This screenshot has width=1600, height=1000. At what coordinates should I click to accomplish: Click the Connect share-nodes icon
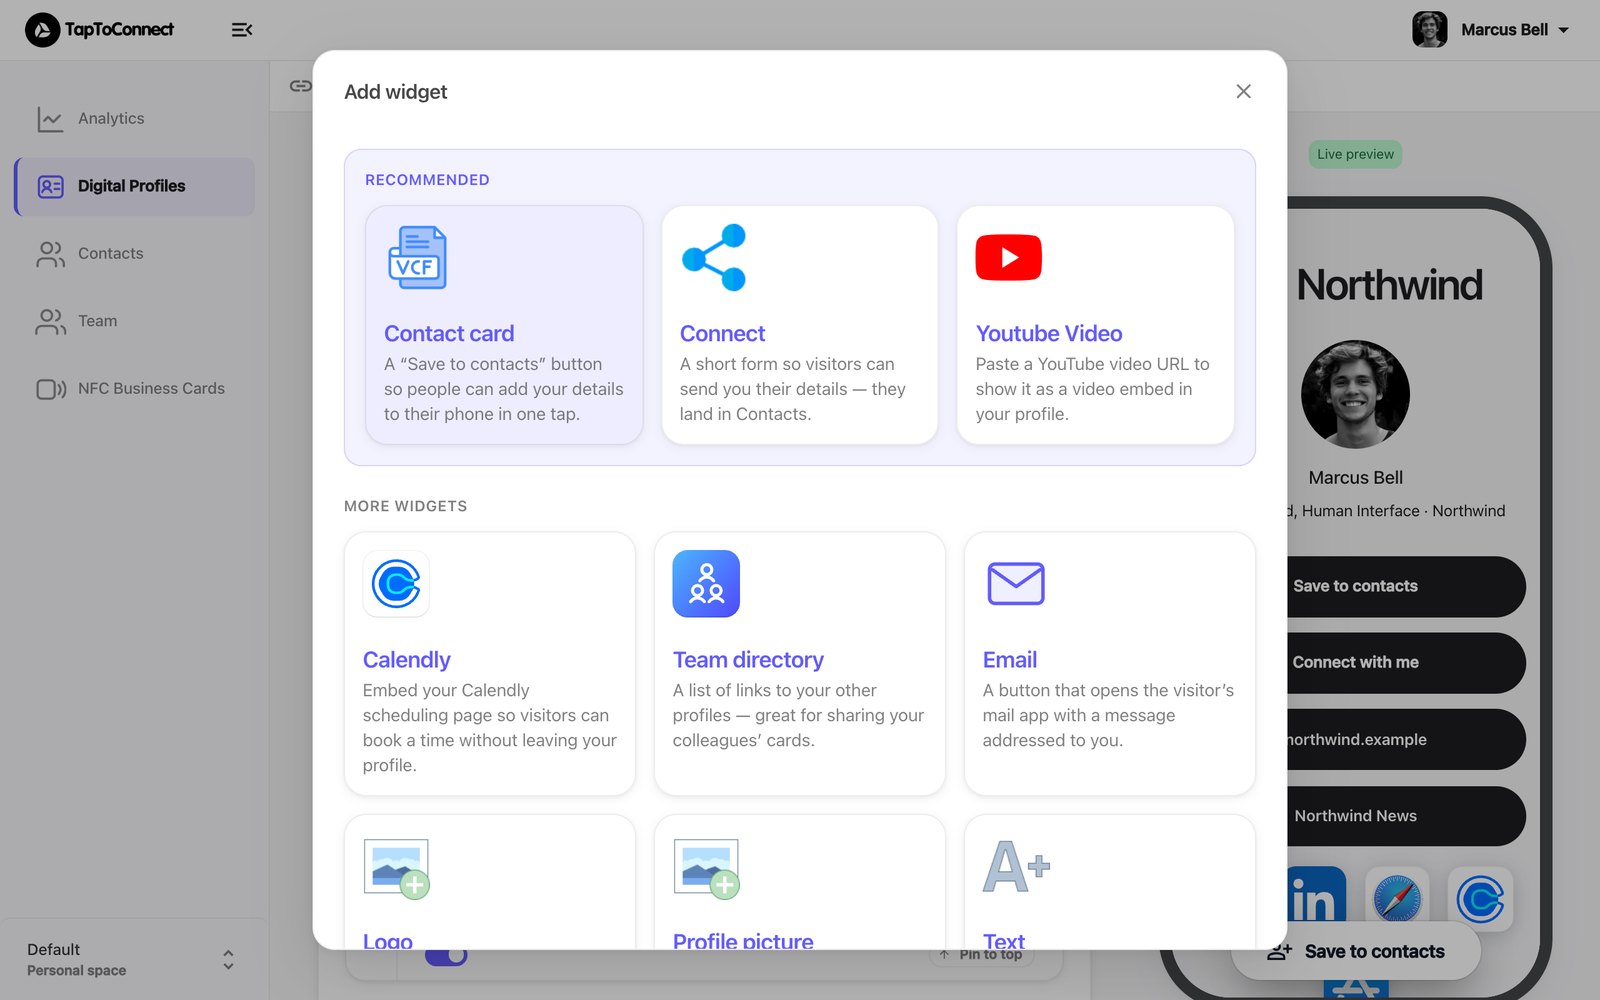(714, 257)
